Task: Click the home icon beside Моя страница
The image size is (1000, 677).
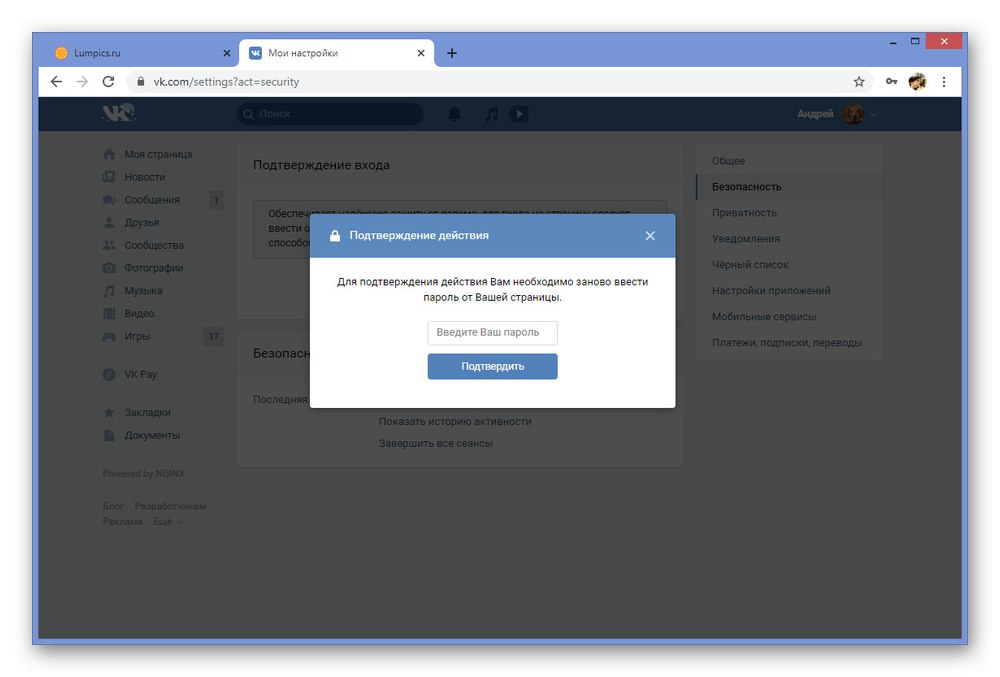Action: point(109,154)
